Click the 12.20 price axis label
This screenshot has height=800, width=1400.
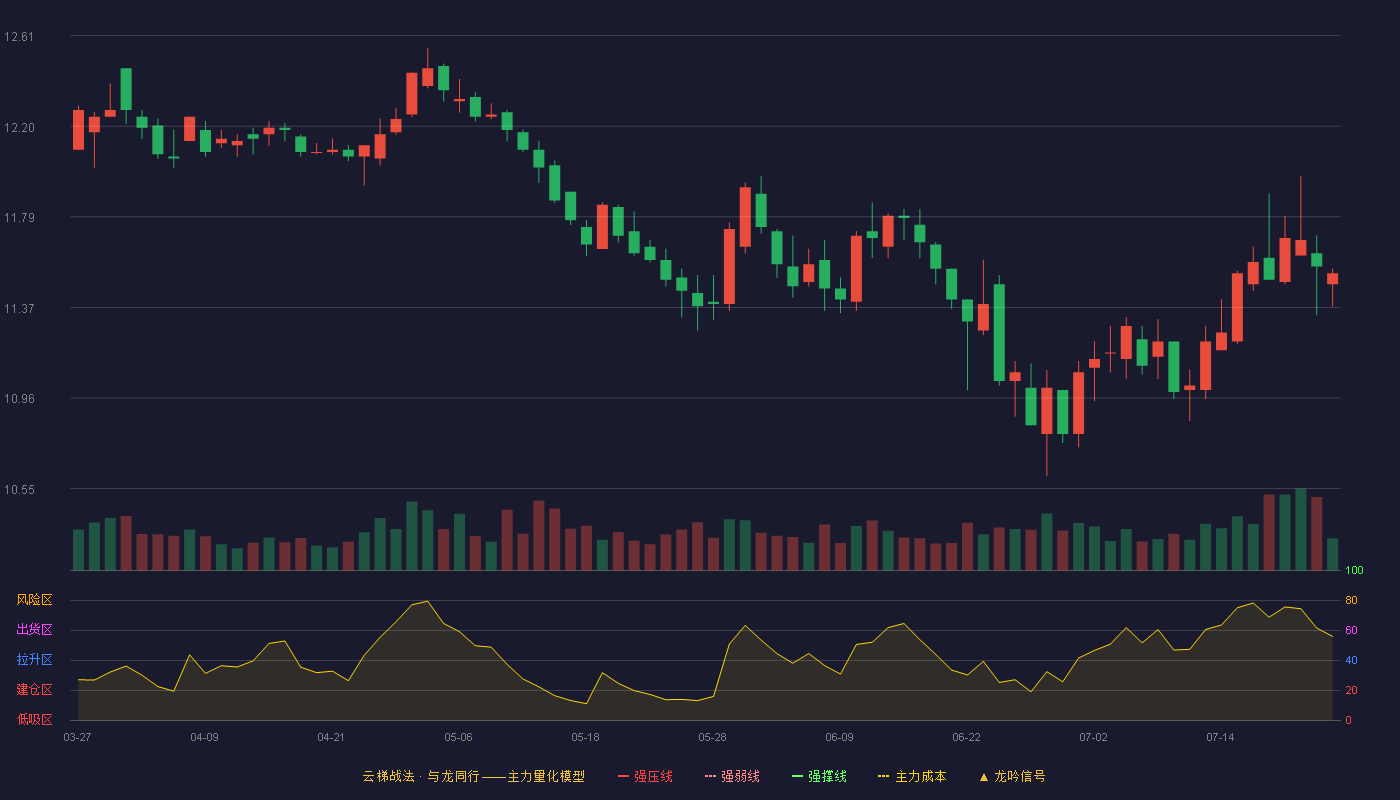point(18,128)
